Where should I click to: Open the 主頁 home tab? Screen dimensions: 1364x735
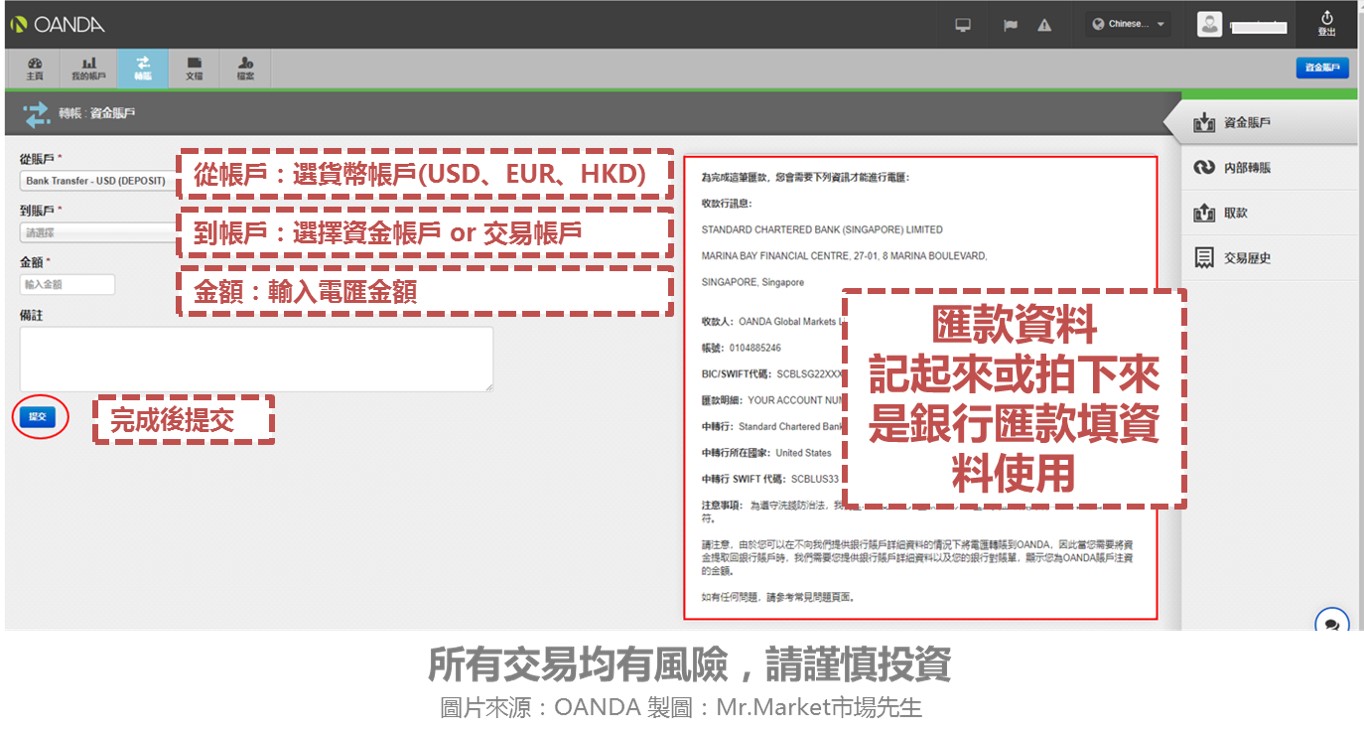[35, 68]
